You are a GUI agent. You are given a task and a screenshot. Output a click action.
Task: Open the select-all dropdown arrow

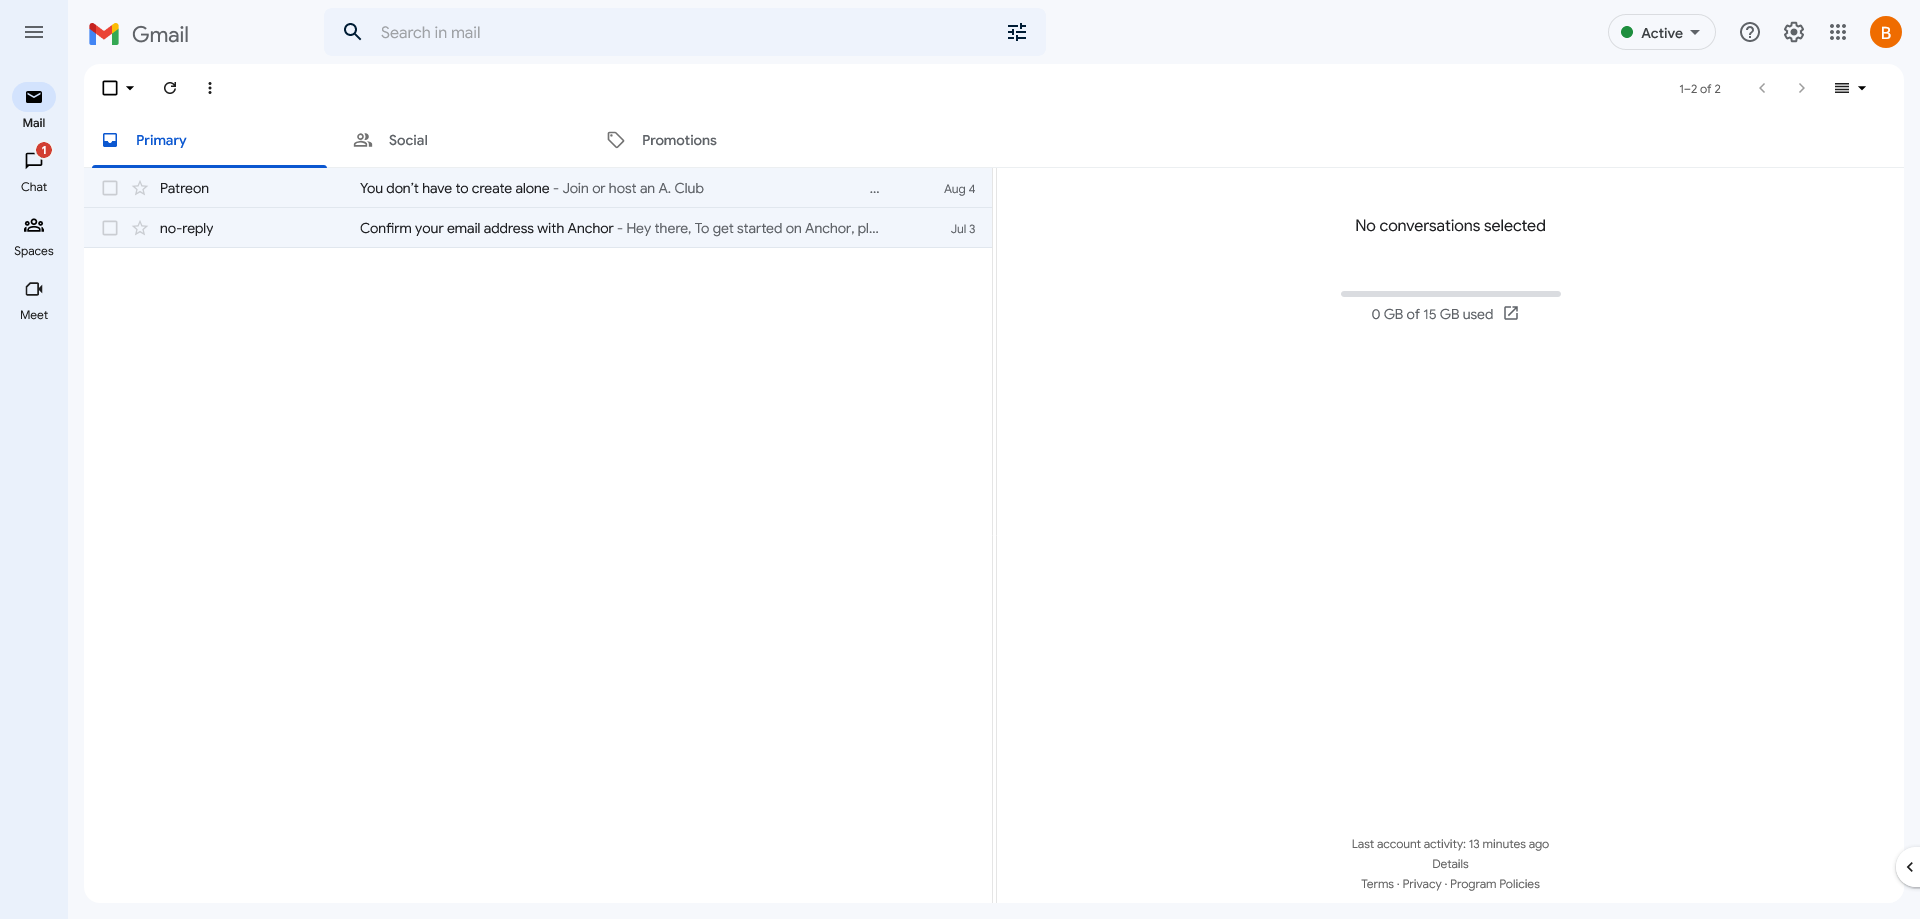click(x=129, y=88)
